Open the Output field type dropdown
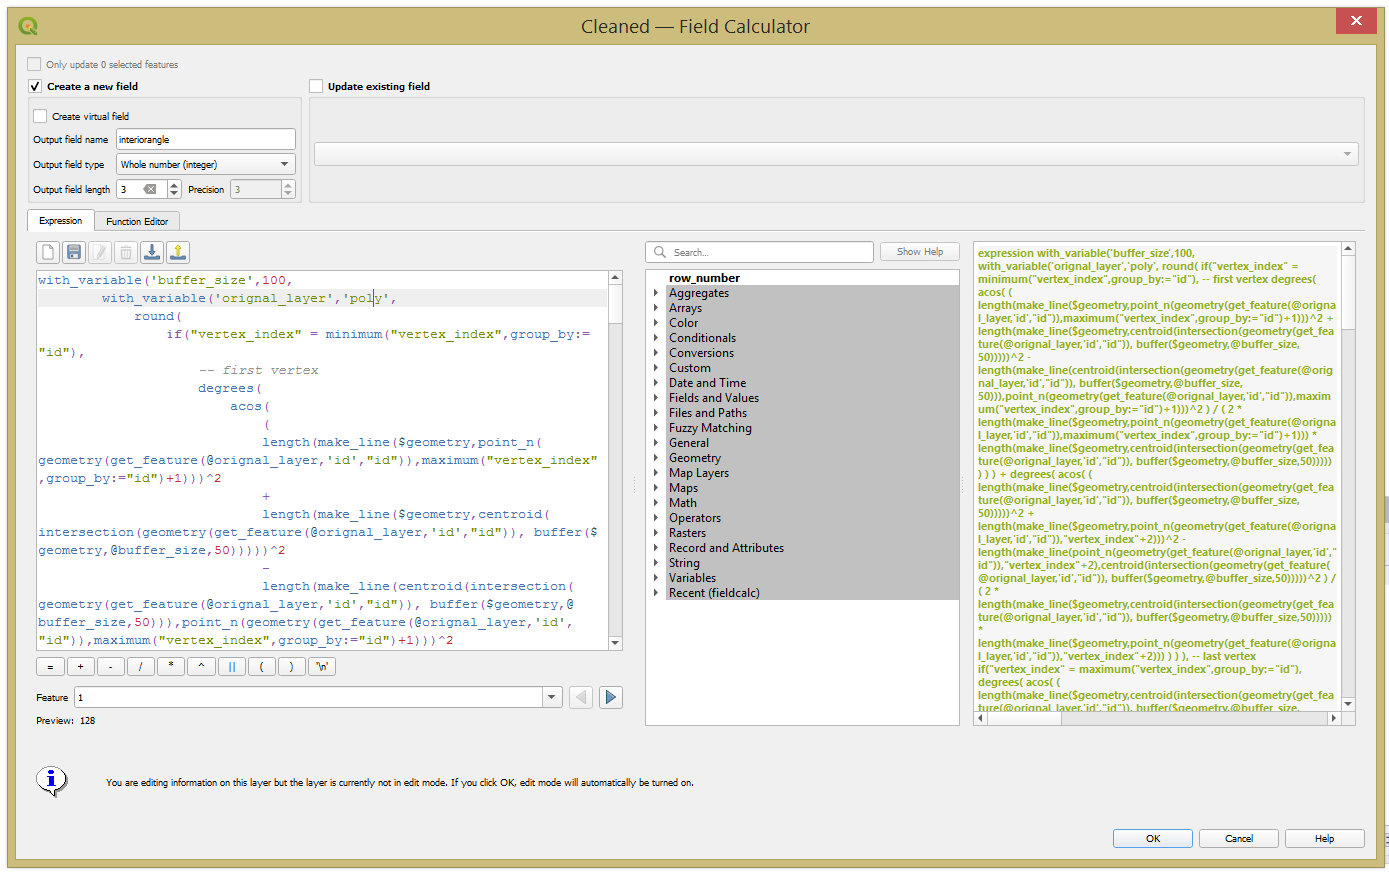 tap(206, 164)
